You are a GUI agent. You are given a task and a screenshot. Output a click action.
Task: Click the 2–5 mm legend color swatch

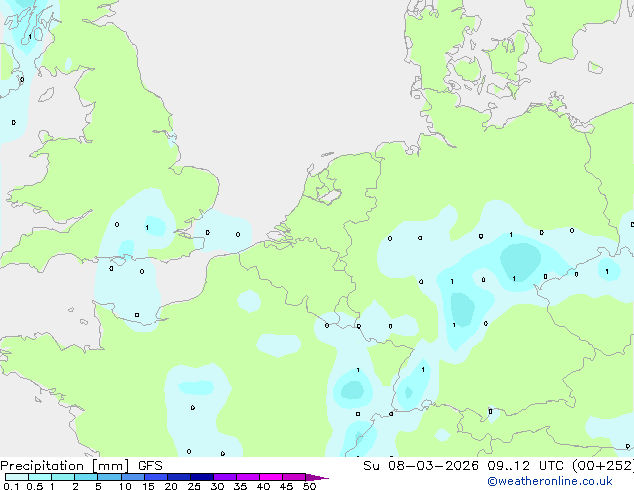86,477
